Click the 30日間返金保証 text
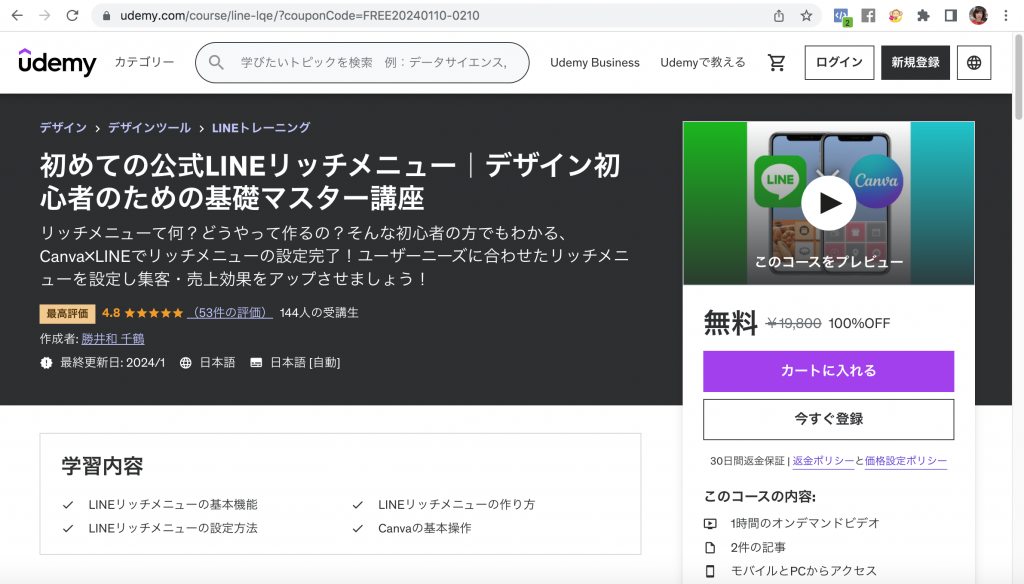1024x584 pixels. point(747,461)
